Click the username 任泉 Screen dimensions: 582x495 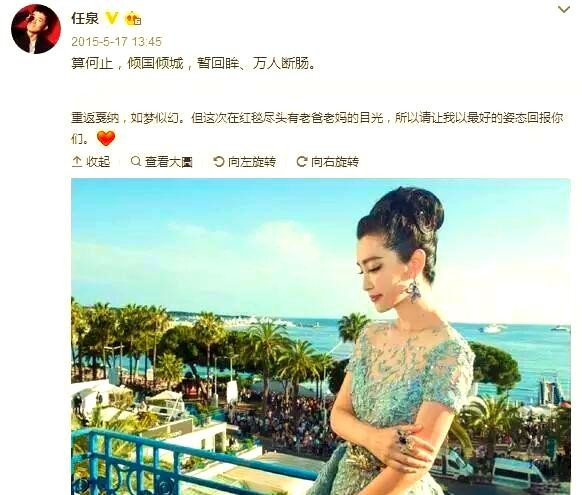pos(85,18)
